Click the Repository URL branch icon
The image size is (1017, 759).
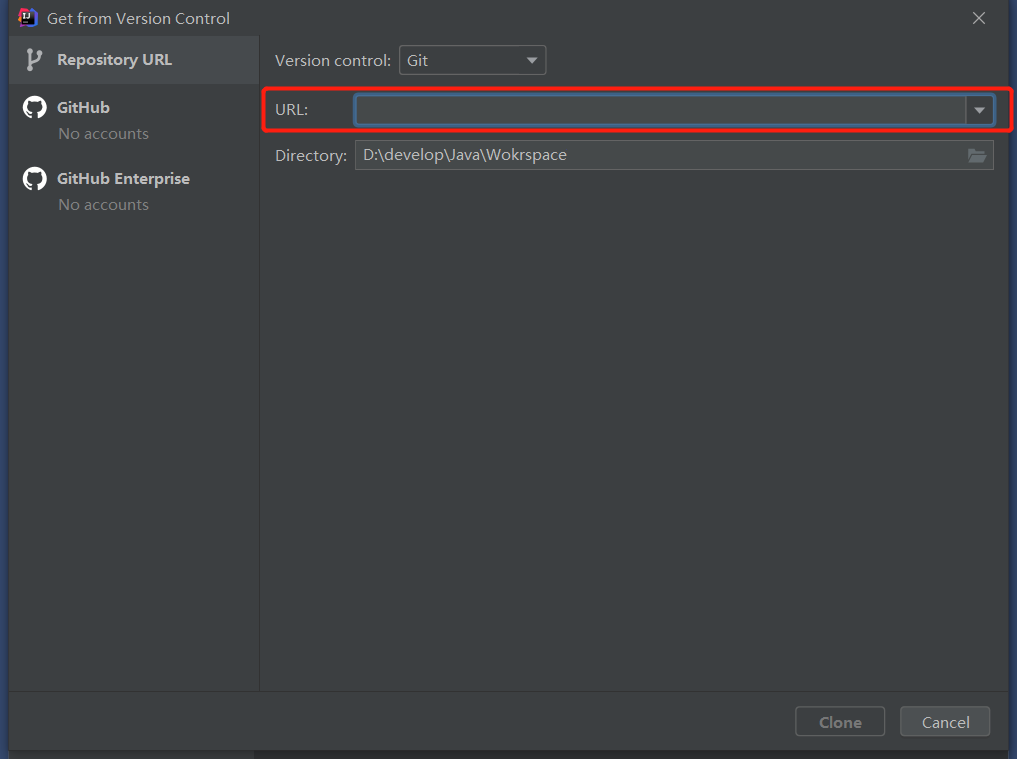[34, 60]
